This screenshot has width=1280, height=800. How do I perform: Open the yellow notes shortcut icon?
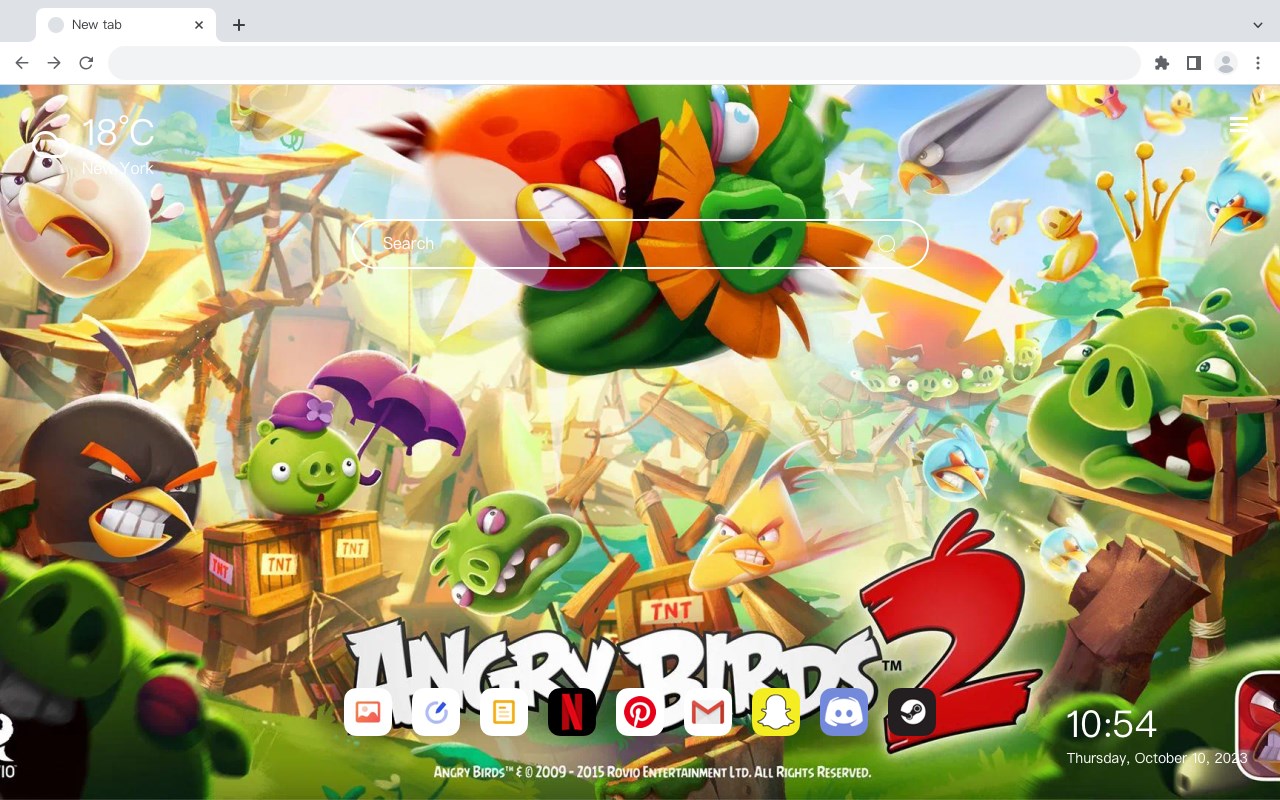click(x=504, y=712)
